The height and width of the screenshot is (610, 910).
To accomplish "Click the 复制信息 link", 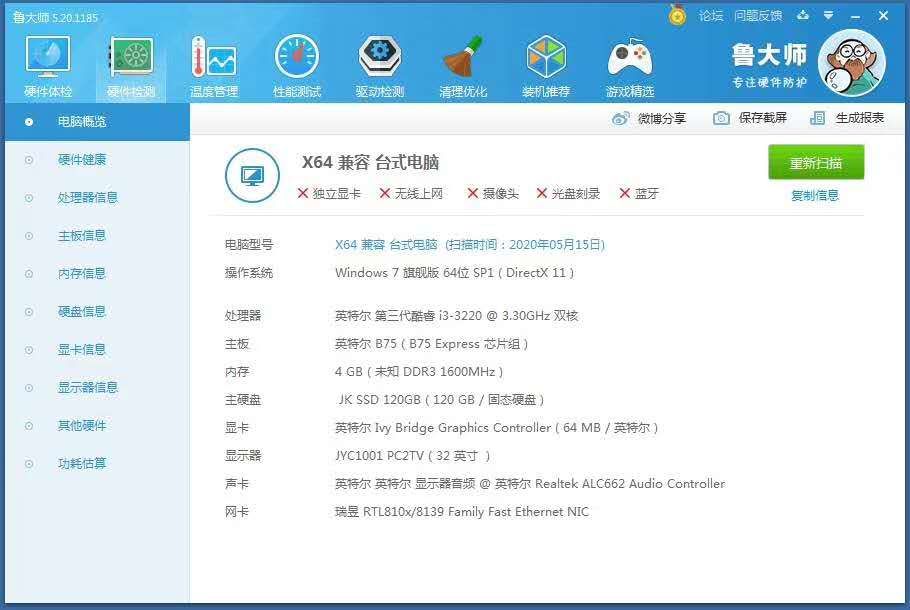I will point(815,196).
